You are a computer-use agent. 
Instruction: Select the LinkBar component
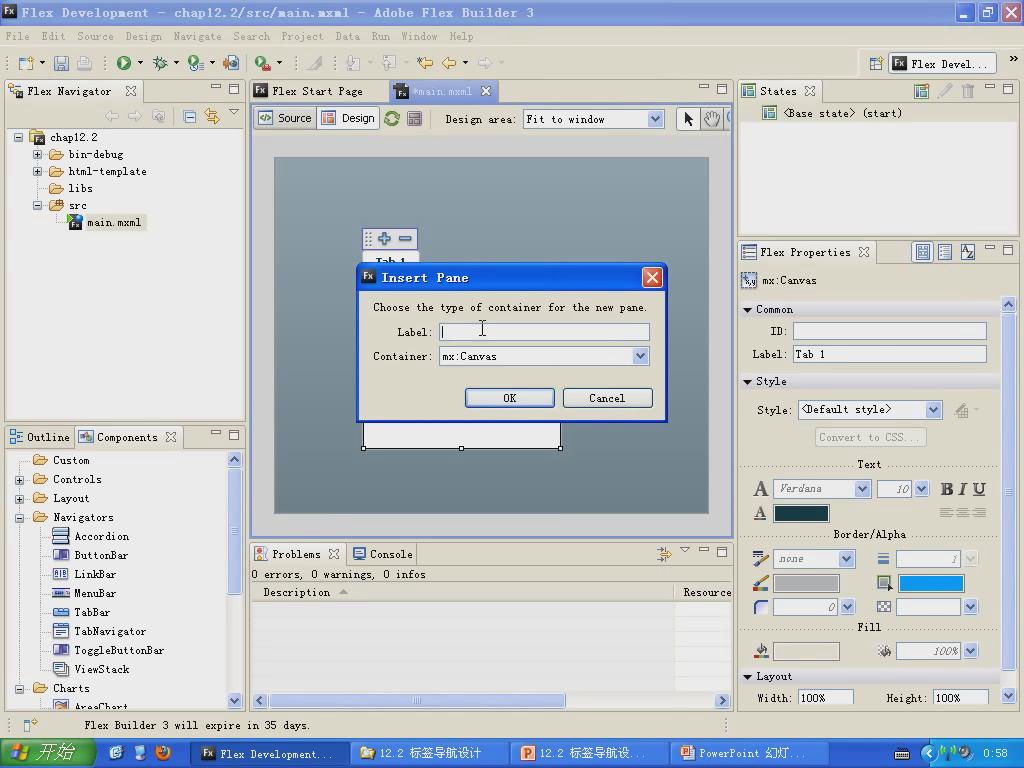tap(84, 574)
